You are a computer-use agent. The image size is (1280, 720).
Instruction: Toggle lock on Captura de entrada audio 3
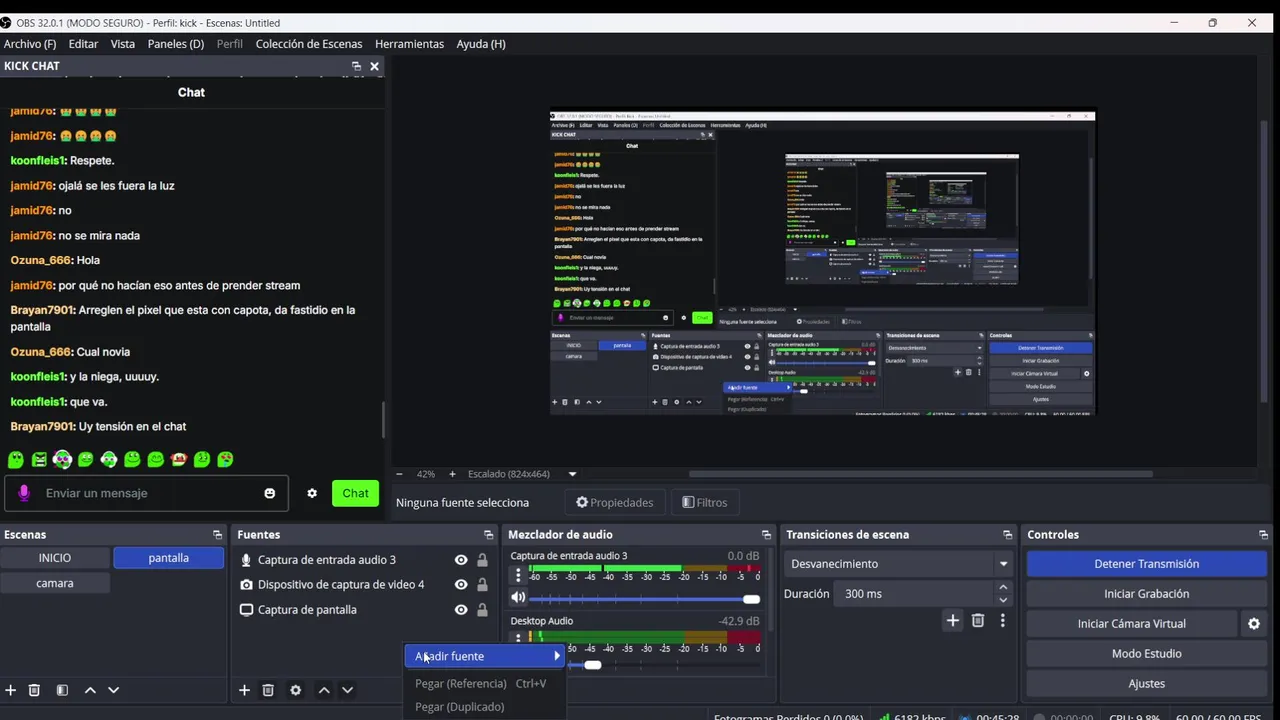(482, 560)
